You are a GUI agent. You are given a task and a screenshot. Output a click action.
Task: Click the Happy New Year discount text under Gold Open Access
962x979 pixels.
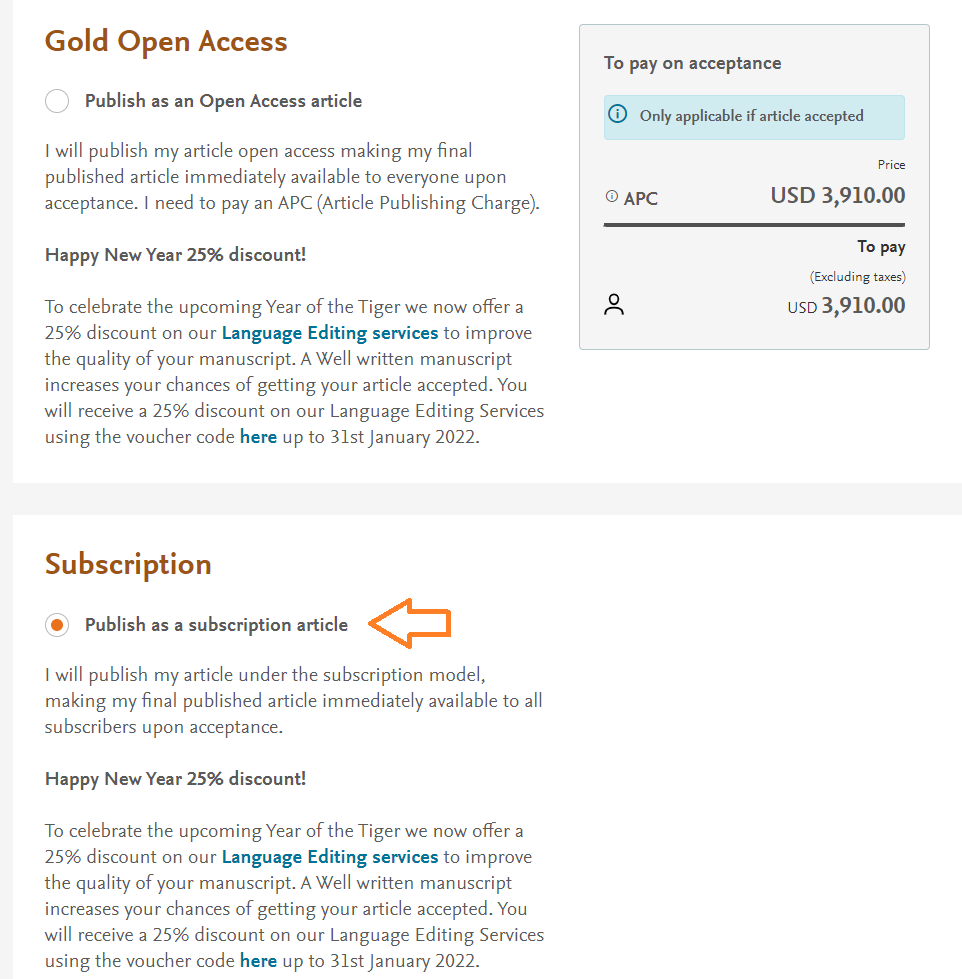175,255
